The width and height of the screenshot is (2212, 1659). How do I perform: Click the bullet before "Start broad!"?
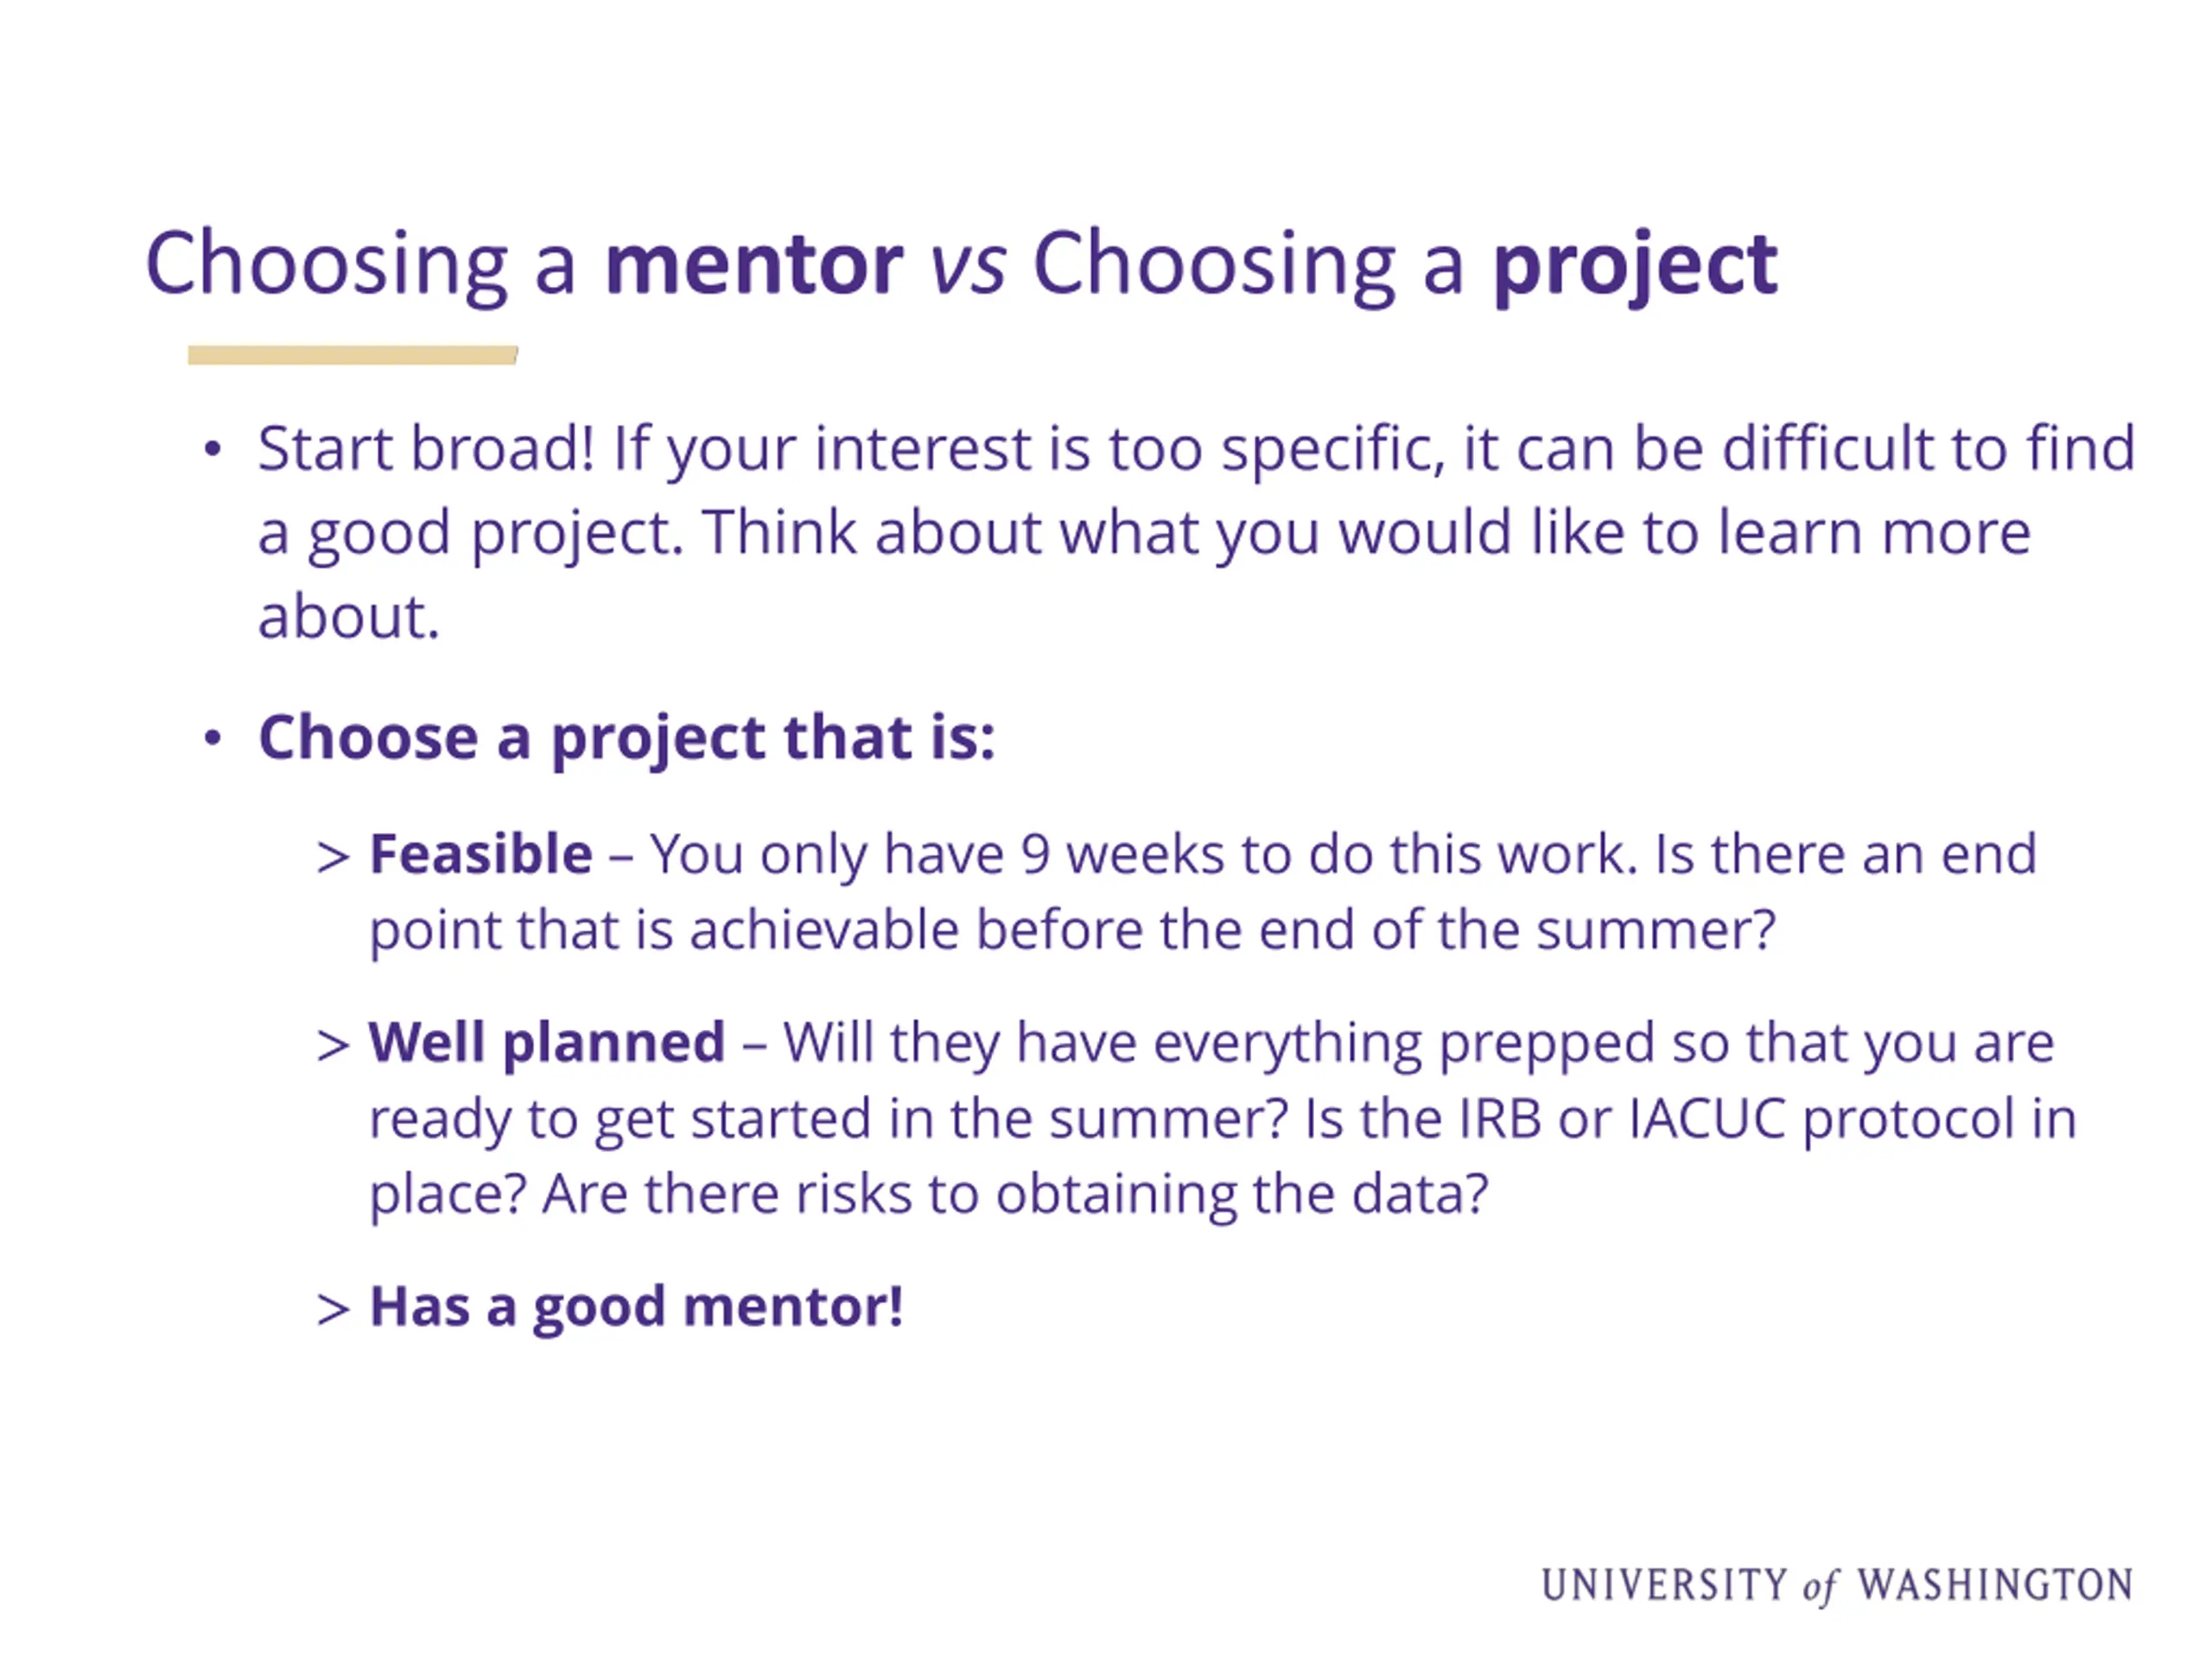tap(212, 450)
